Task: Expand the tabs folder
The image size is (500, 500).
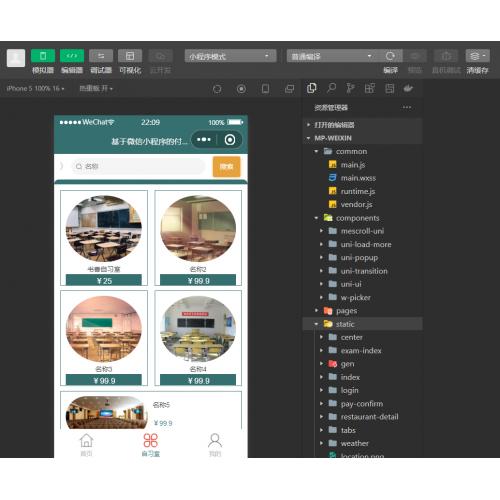Action: (x=363, y=430)
